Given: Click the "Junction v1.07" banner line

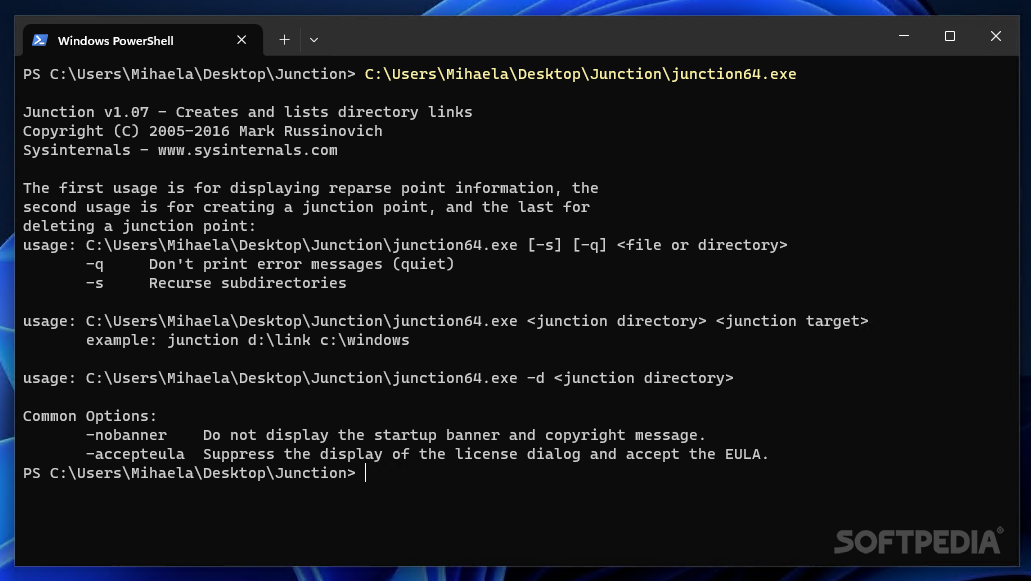Looking at the screenshot, I should point(247,112).
